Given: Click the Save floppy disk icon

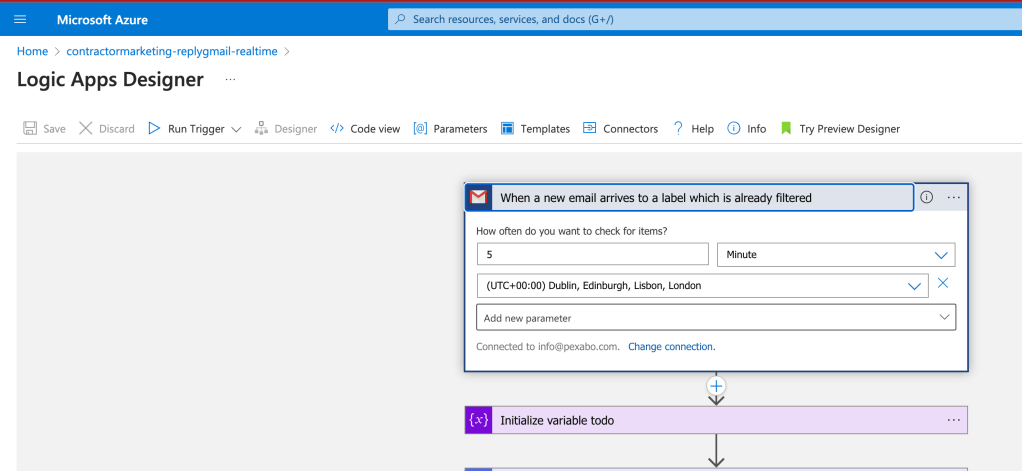Looking at the screenshot, I should [30, 128].
